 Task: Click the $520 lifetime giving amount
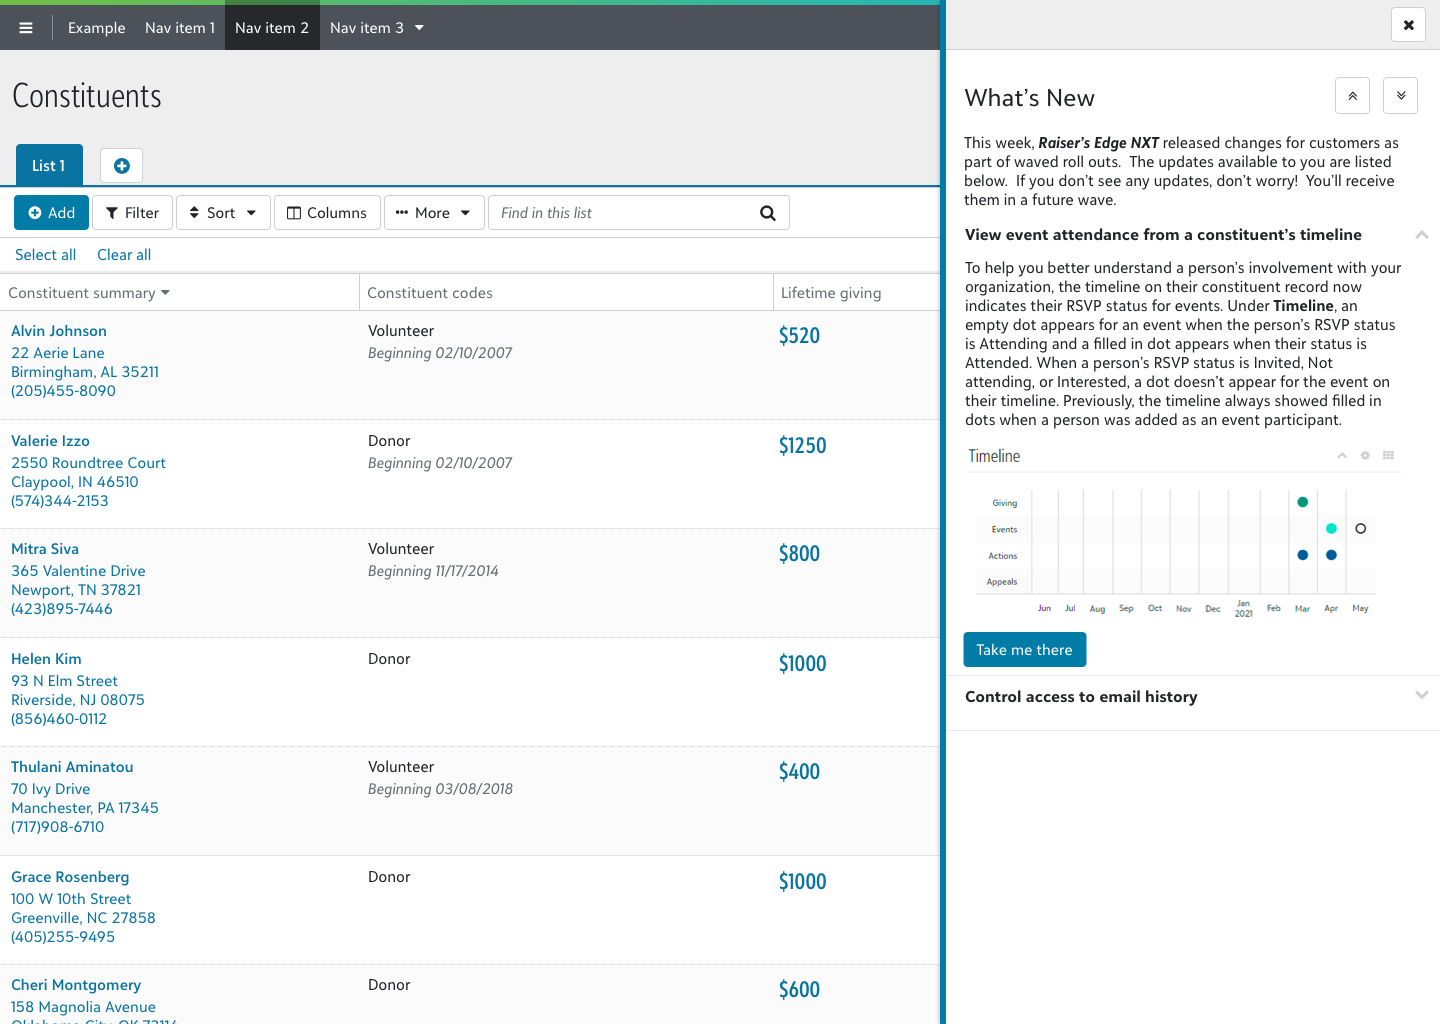point(799,336)
